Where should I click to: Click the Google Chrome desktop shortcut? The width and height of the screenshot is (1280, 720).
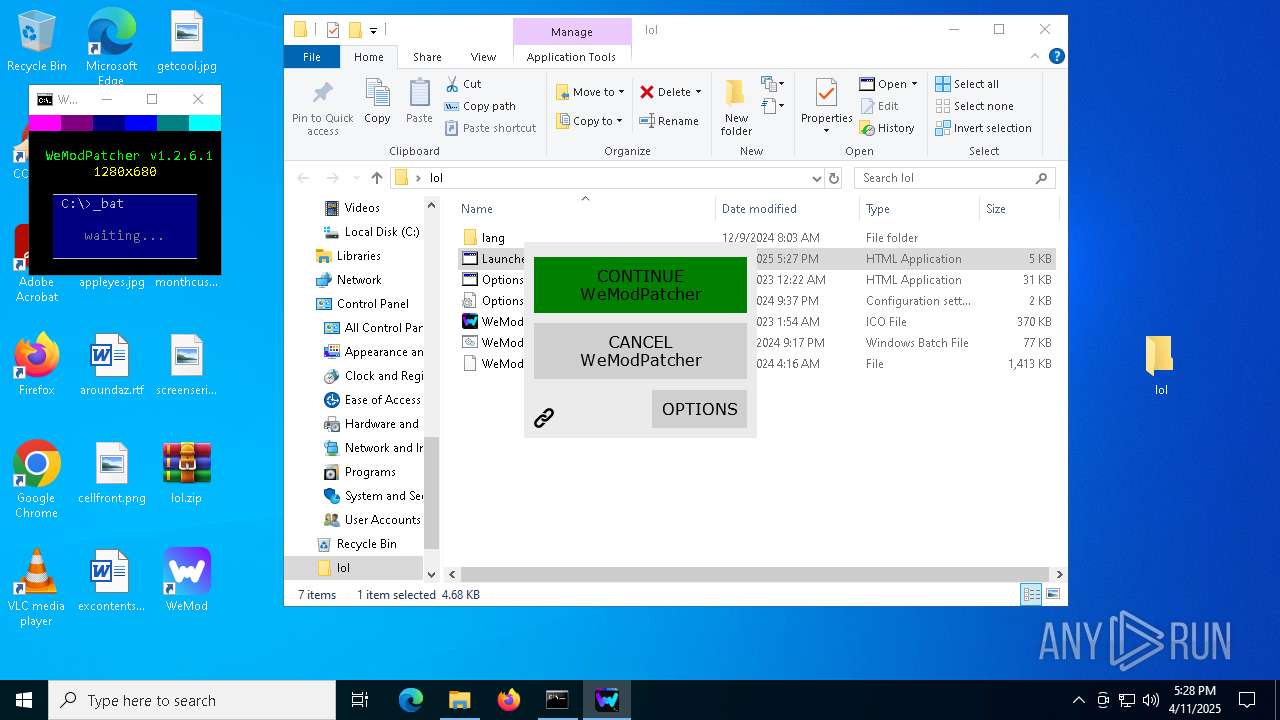(37, 479)
